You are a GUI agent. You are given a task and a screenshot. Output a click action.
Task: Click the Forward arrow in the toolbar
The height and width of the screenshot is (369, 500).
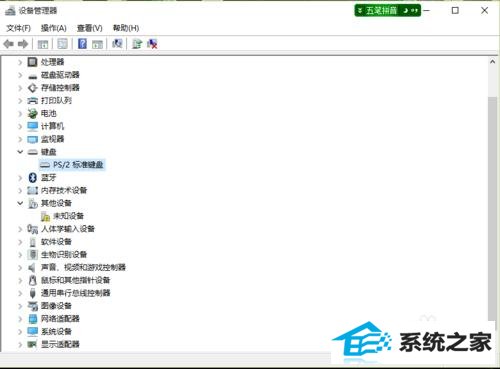(23, 44)
